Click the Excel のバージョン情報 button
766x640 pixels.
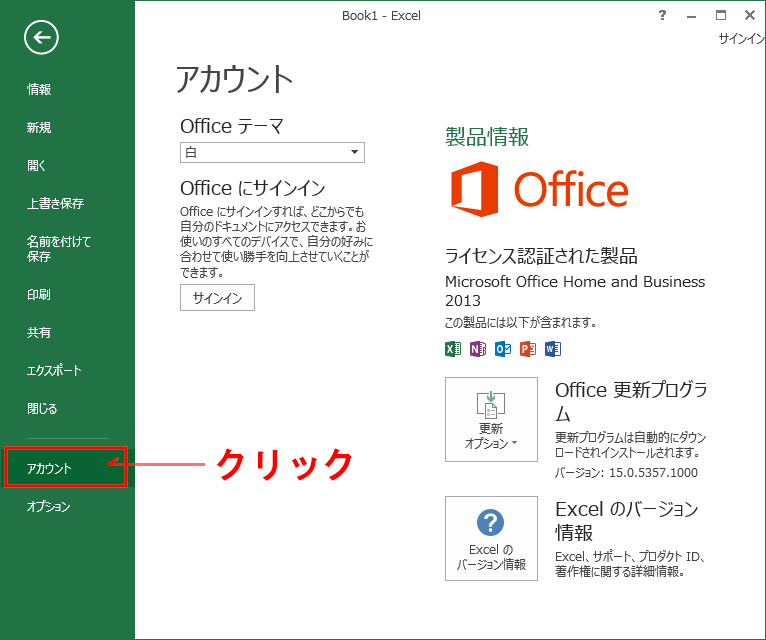click(491, 538)
